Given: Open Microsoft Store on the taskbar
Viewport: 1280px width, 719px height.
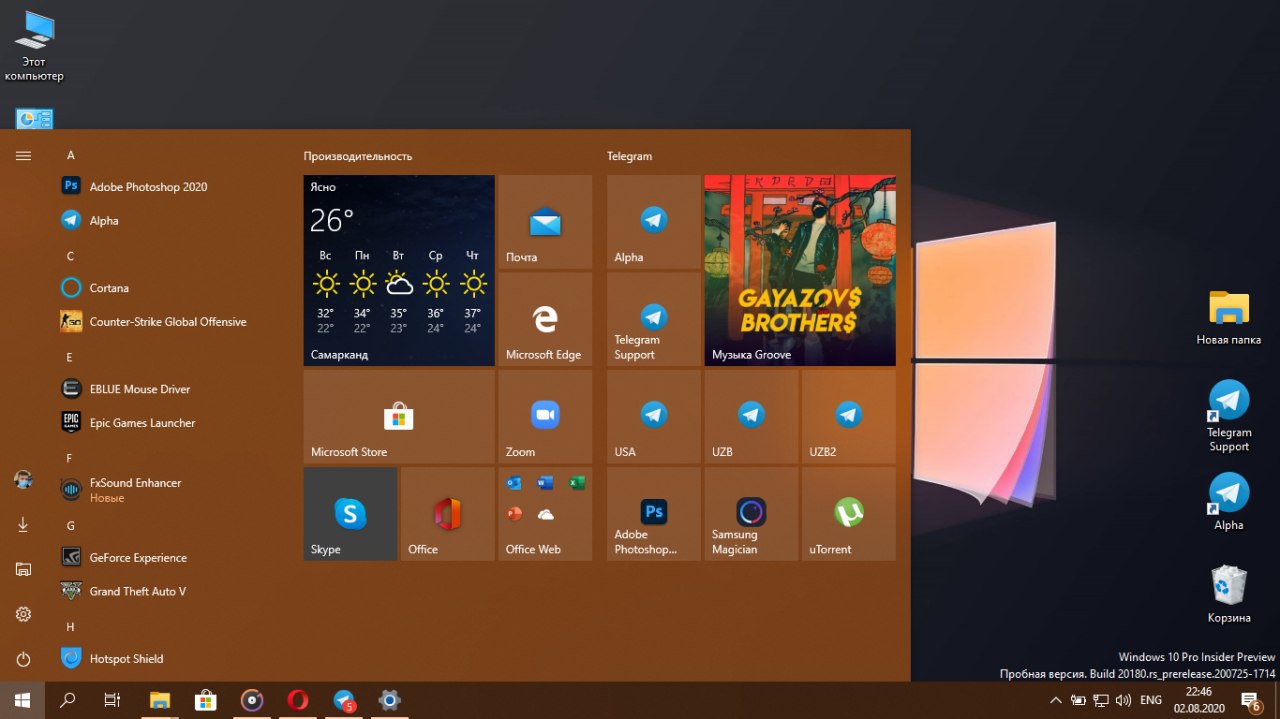Looking at the screenshot, I should (206, 700).
